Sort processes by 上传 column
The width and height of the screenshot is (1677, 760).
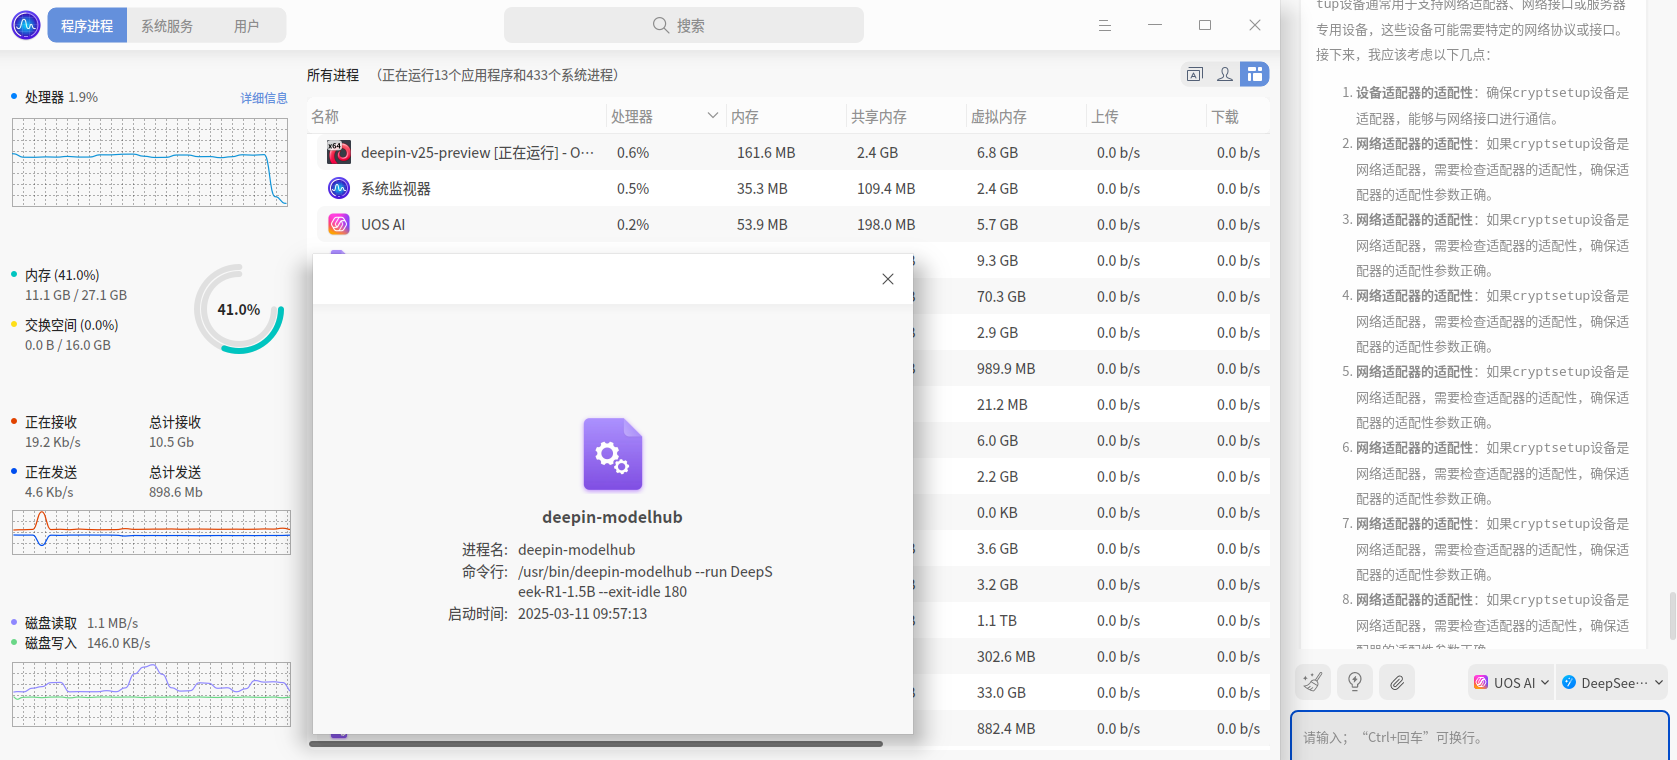(1146, 117)
